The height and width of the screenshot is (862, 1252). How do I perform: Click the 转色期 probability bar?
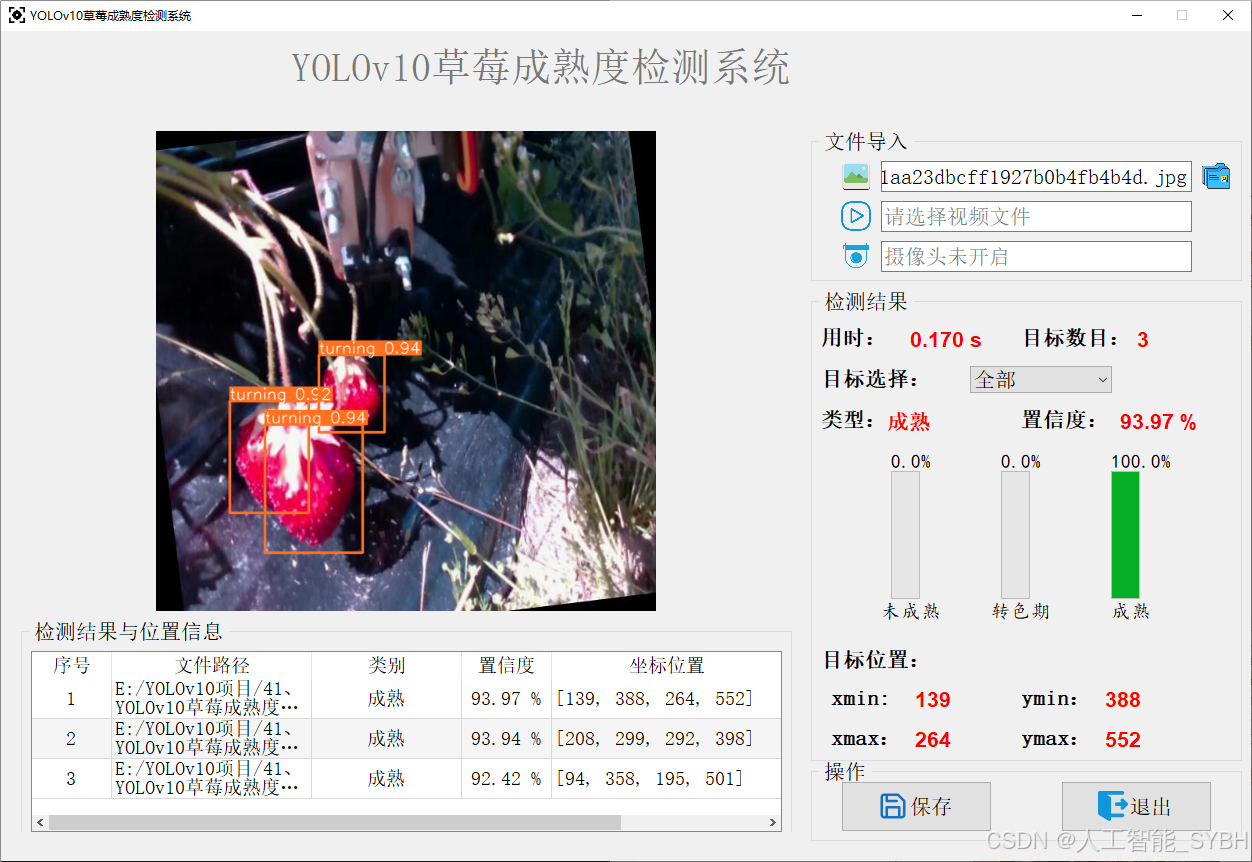tap(1015, 535)
